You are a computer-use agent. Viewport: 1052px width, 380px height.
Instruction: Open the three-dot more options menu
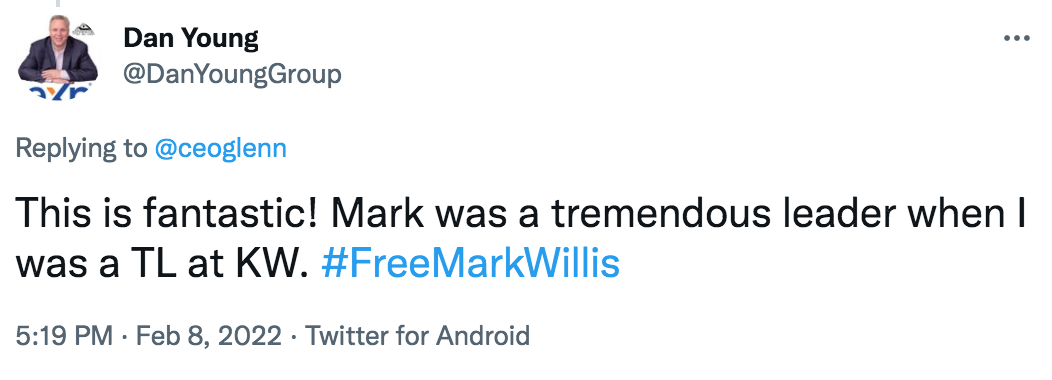[1016, 39]
